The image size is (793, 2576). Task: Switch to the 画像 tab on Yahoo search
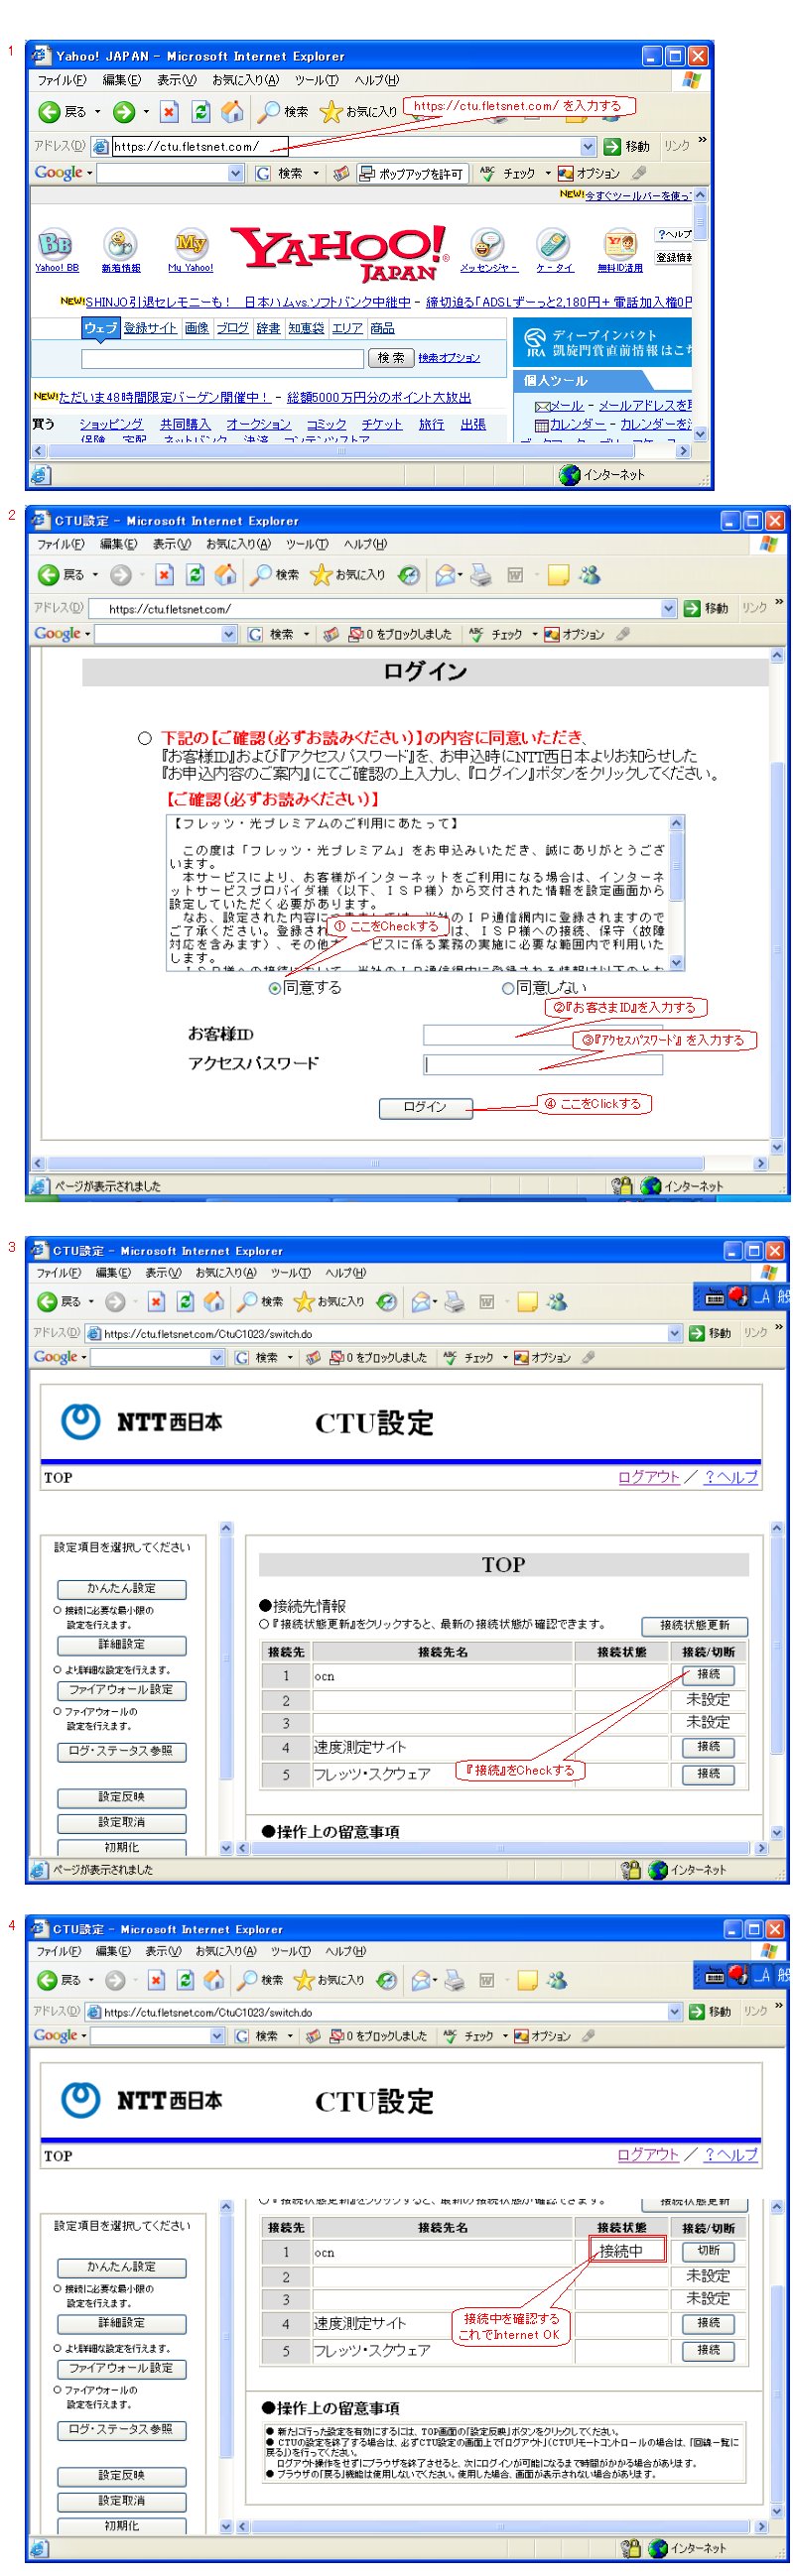[196, 328]
